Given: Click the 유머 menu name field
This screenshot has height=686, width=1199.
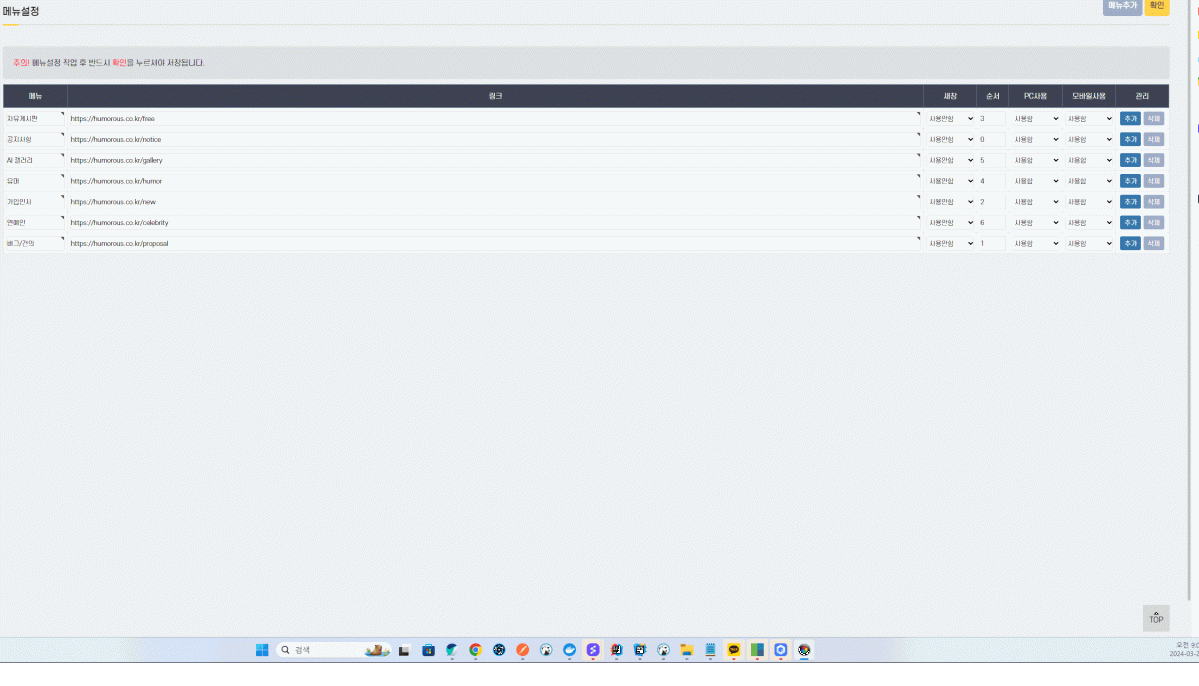Looking at the screenshot, I should pos(34,180).
